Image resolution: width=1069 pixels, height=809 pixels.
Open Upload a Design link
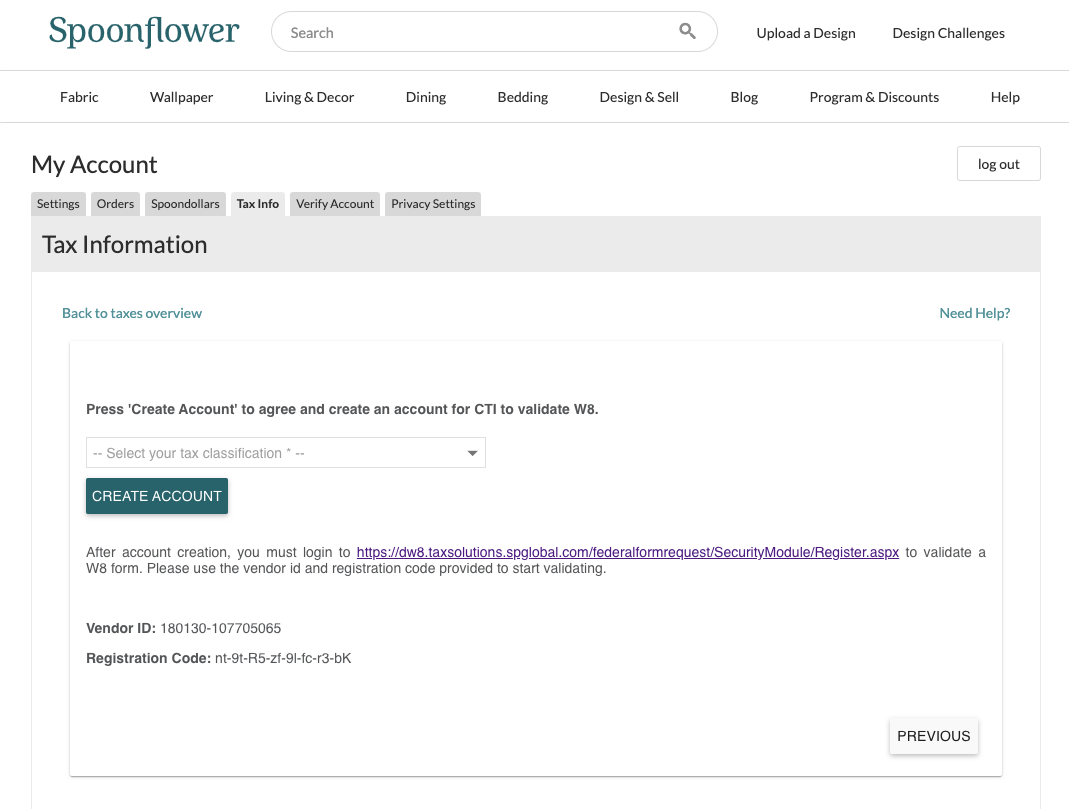pyautogui.click(x=806, y=33)
